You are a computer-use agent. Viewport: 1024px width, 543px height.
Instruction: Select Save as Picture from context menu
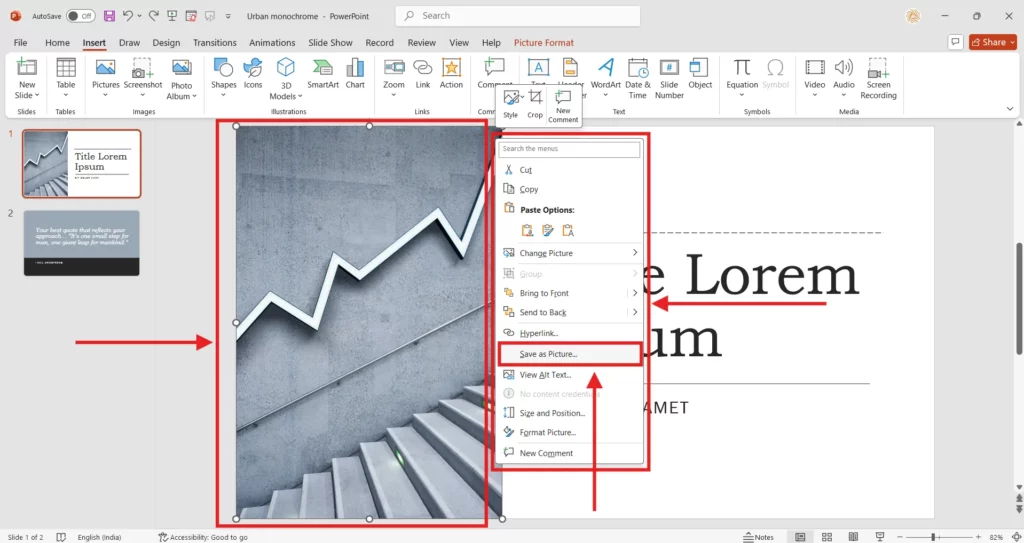[x=548, y=354]
